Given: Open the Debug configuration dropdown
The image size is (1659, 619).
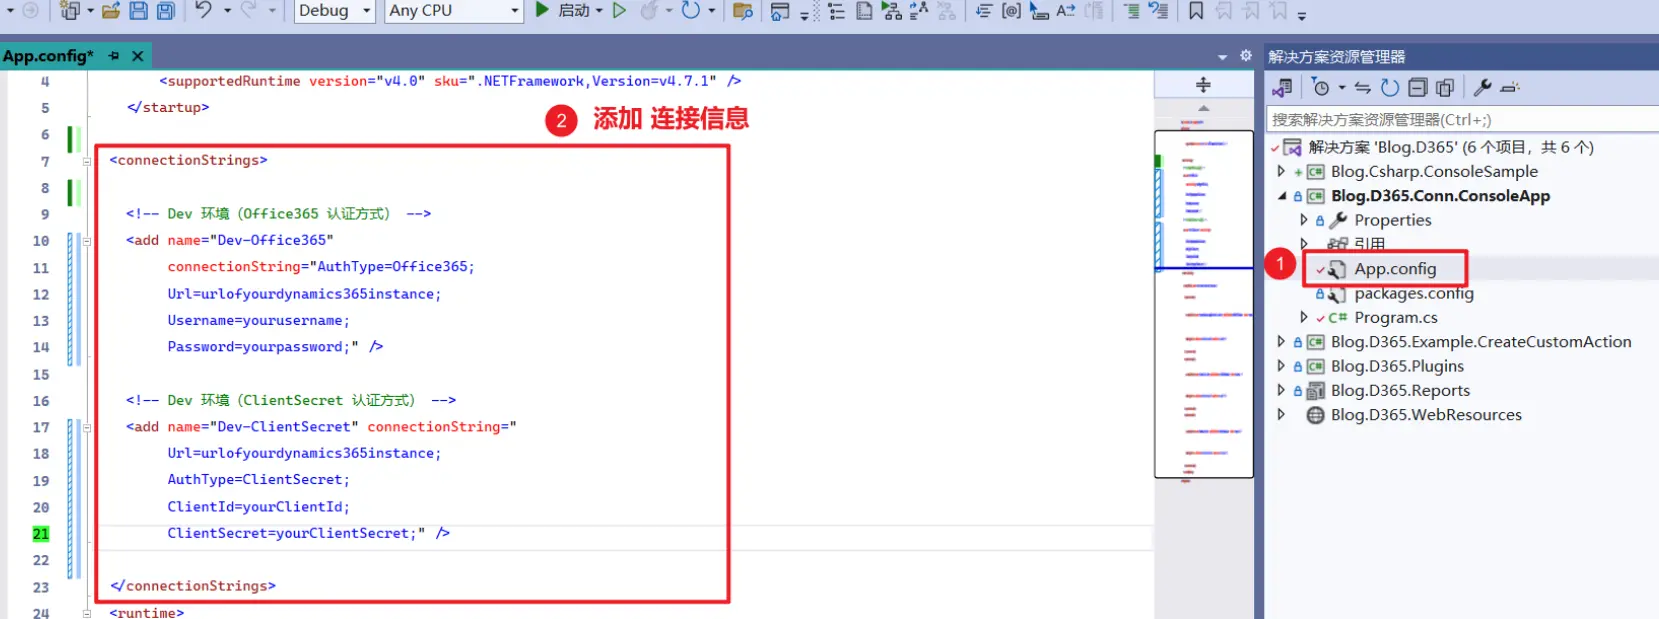Looking at the screenshot, I should click(335, 11).
